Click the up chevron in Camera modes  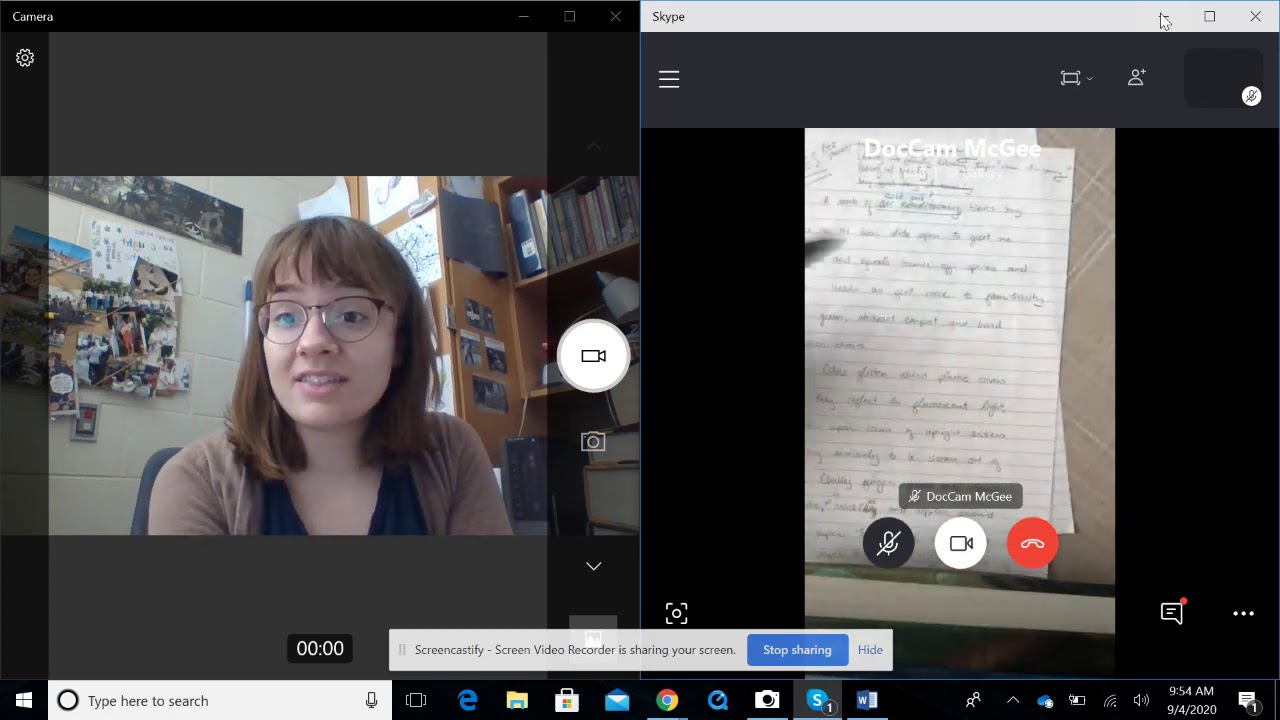pos(594,147)
